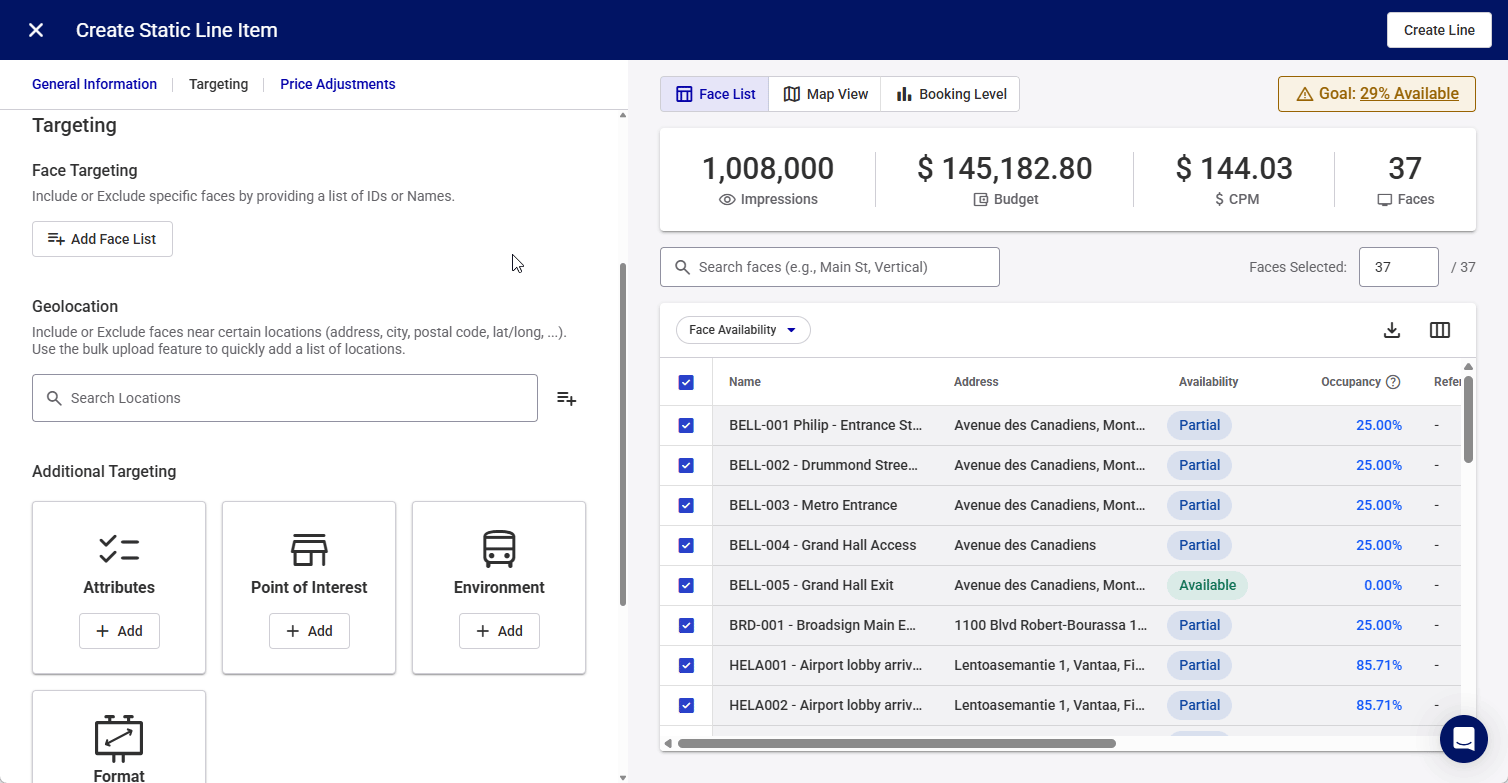The image size is (1508, 783).
Task: Click the Map View map icon
Action: (x=792, y=94)
